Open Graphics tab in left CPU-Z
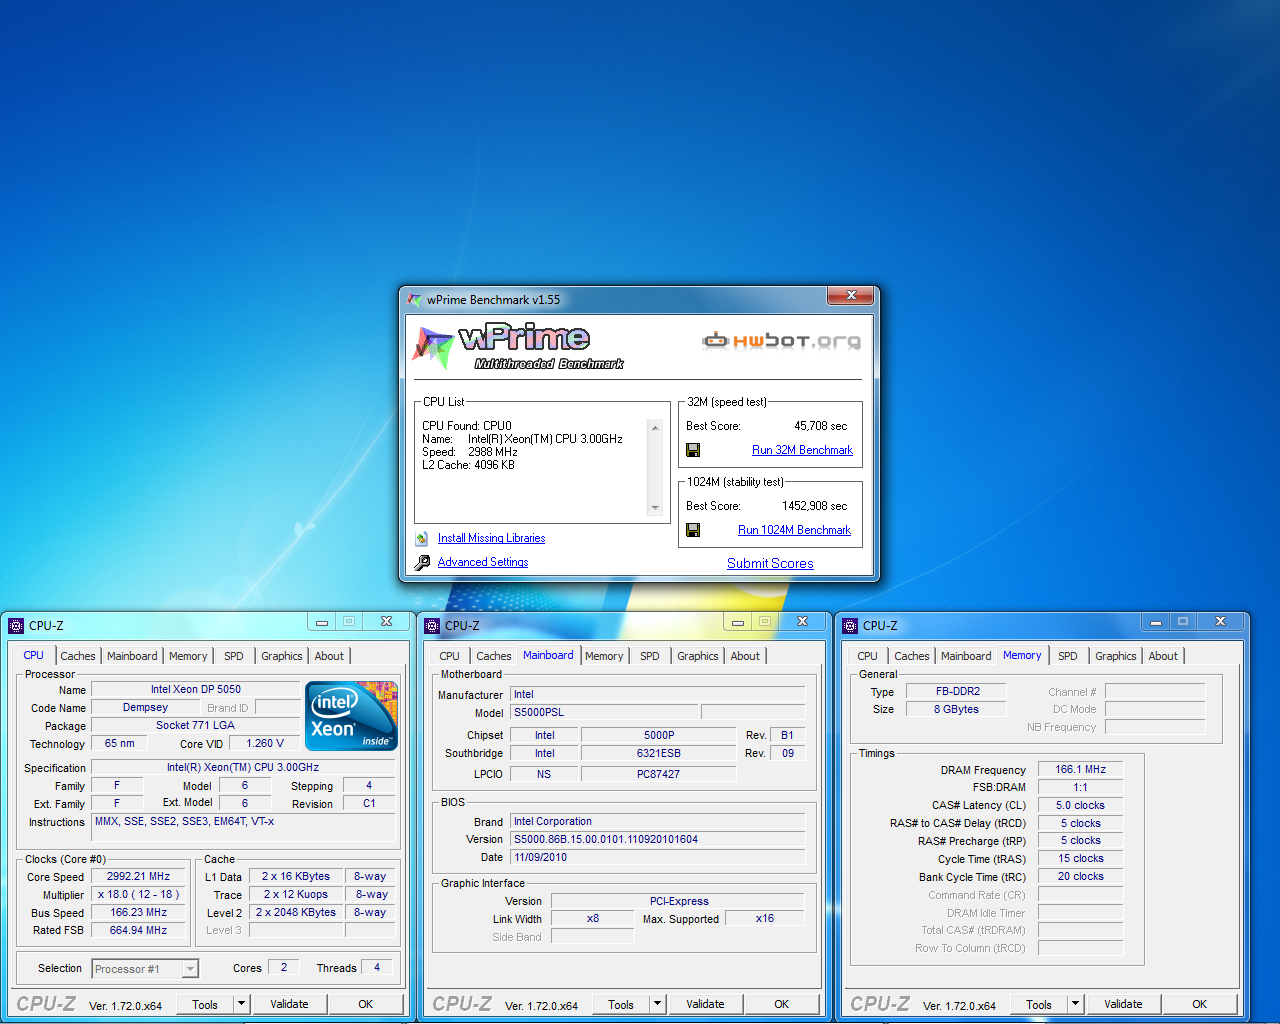 tap(282, 656)
